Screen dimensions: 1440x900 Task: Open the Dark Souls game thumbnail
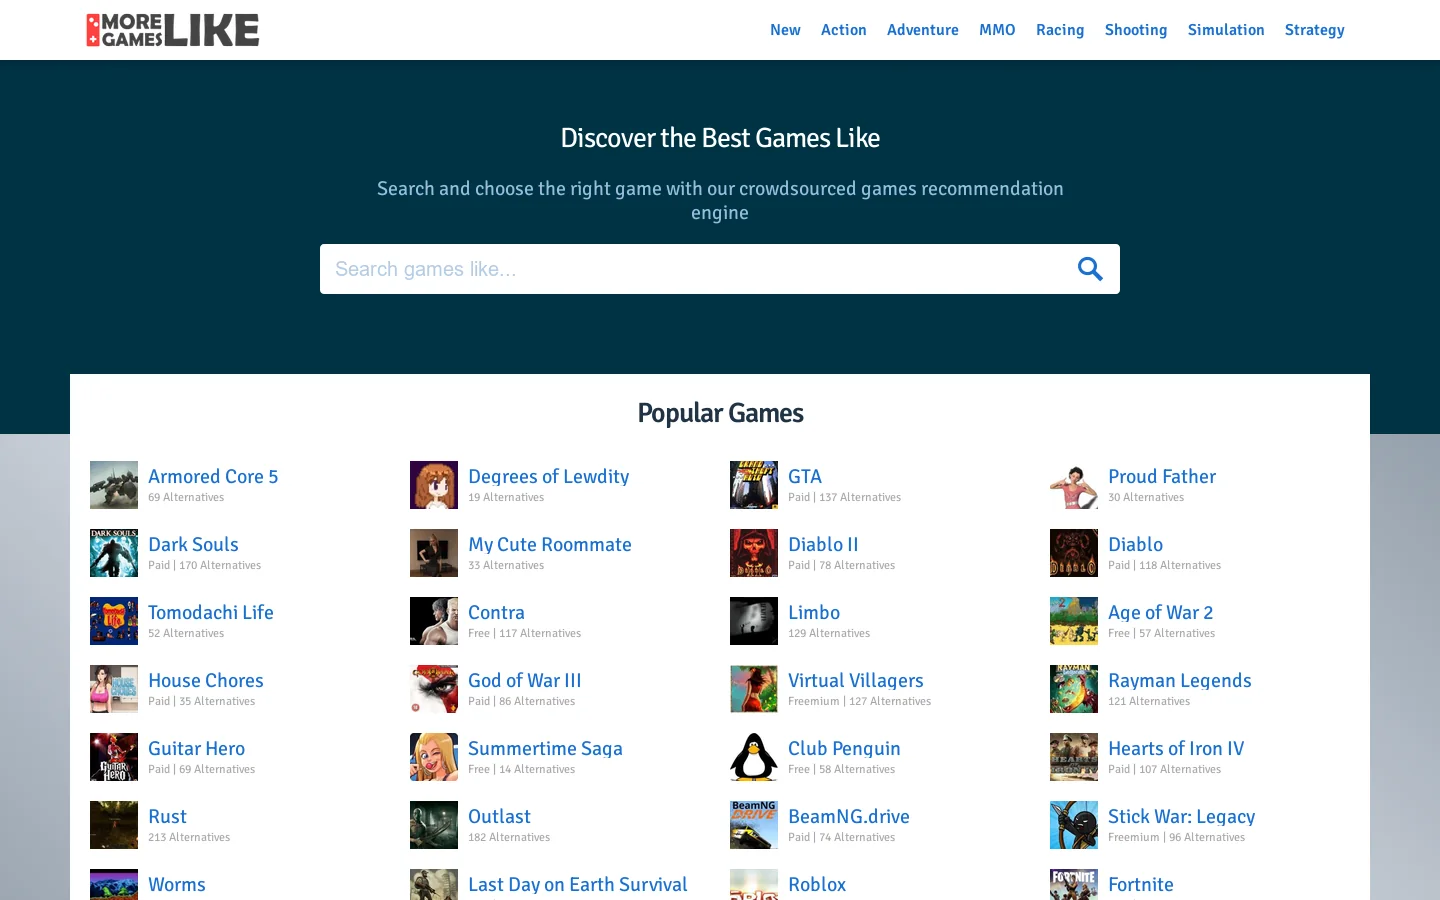click(114, 553)
